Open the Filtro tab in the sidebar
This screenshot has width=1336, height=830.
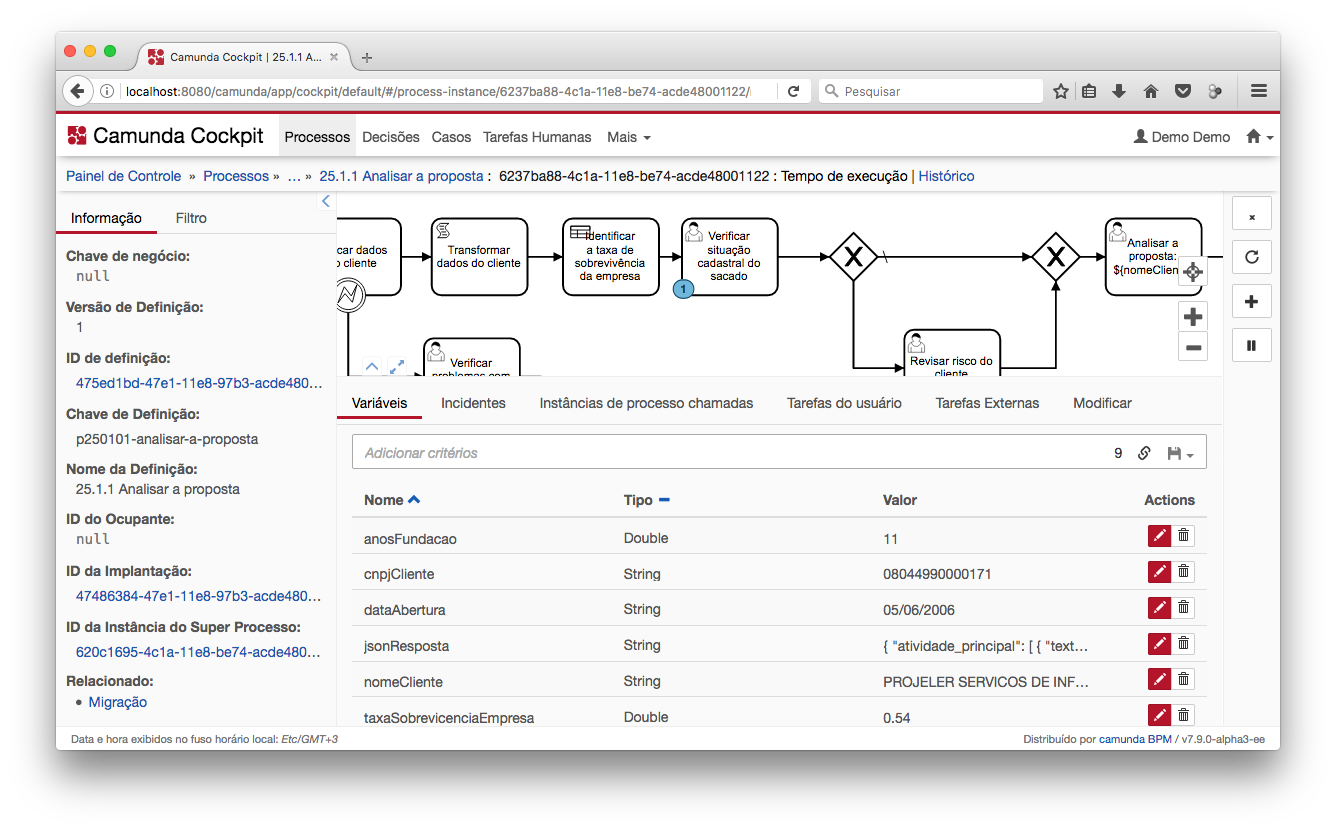[x=191, y=218]
